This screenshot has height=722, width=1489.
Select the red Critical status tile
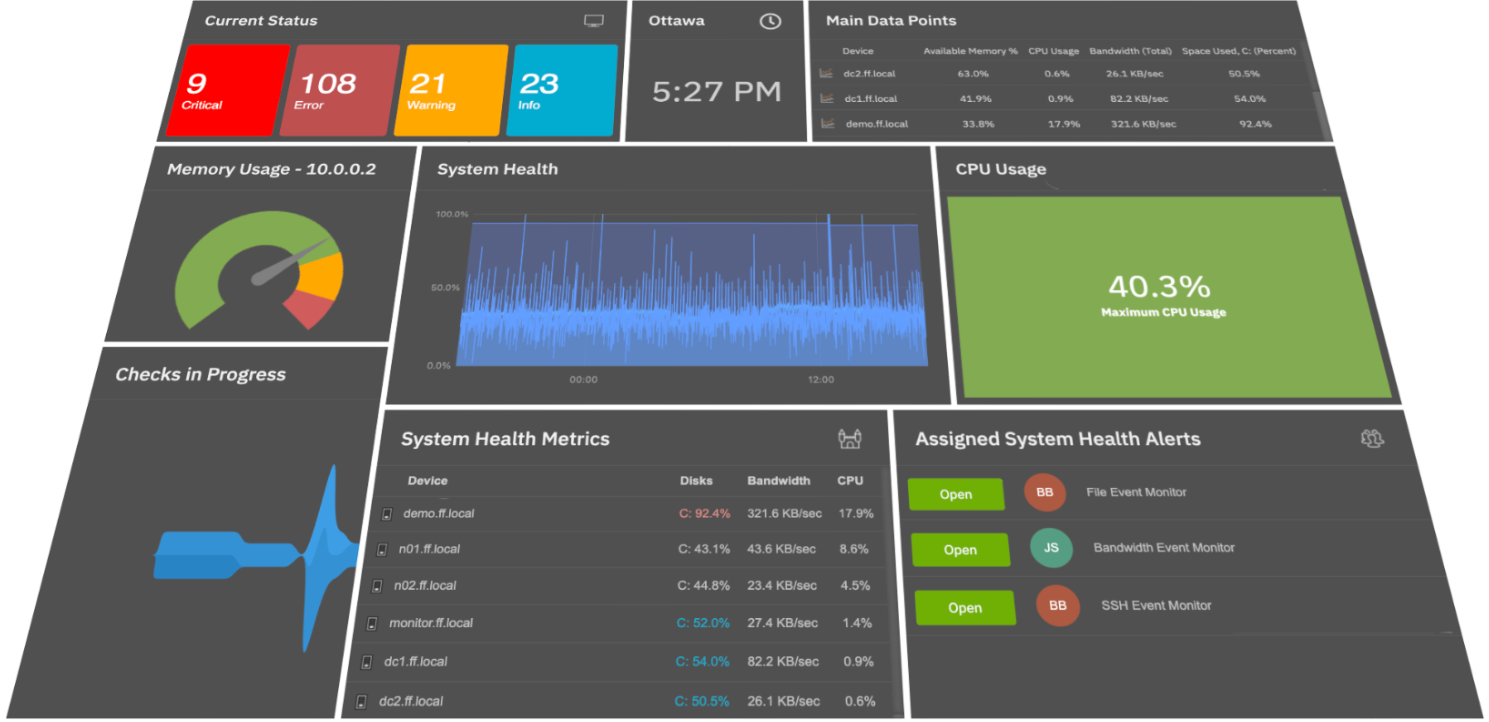tap(222, 89)
